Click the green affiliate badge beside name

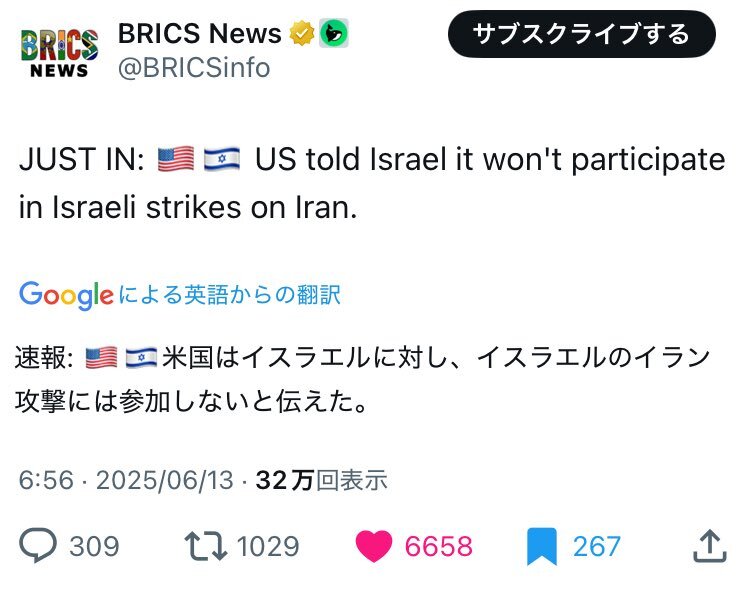[x=334, y=33]
